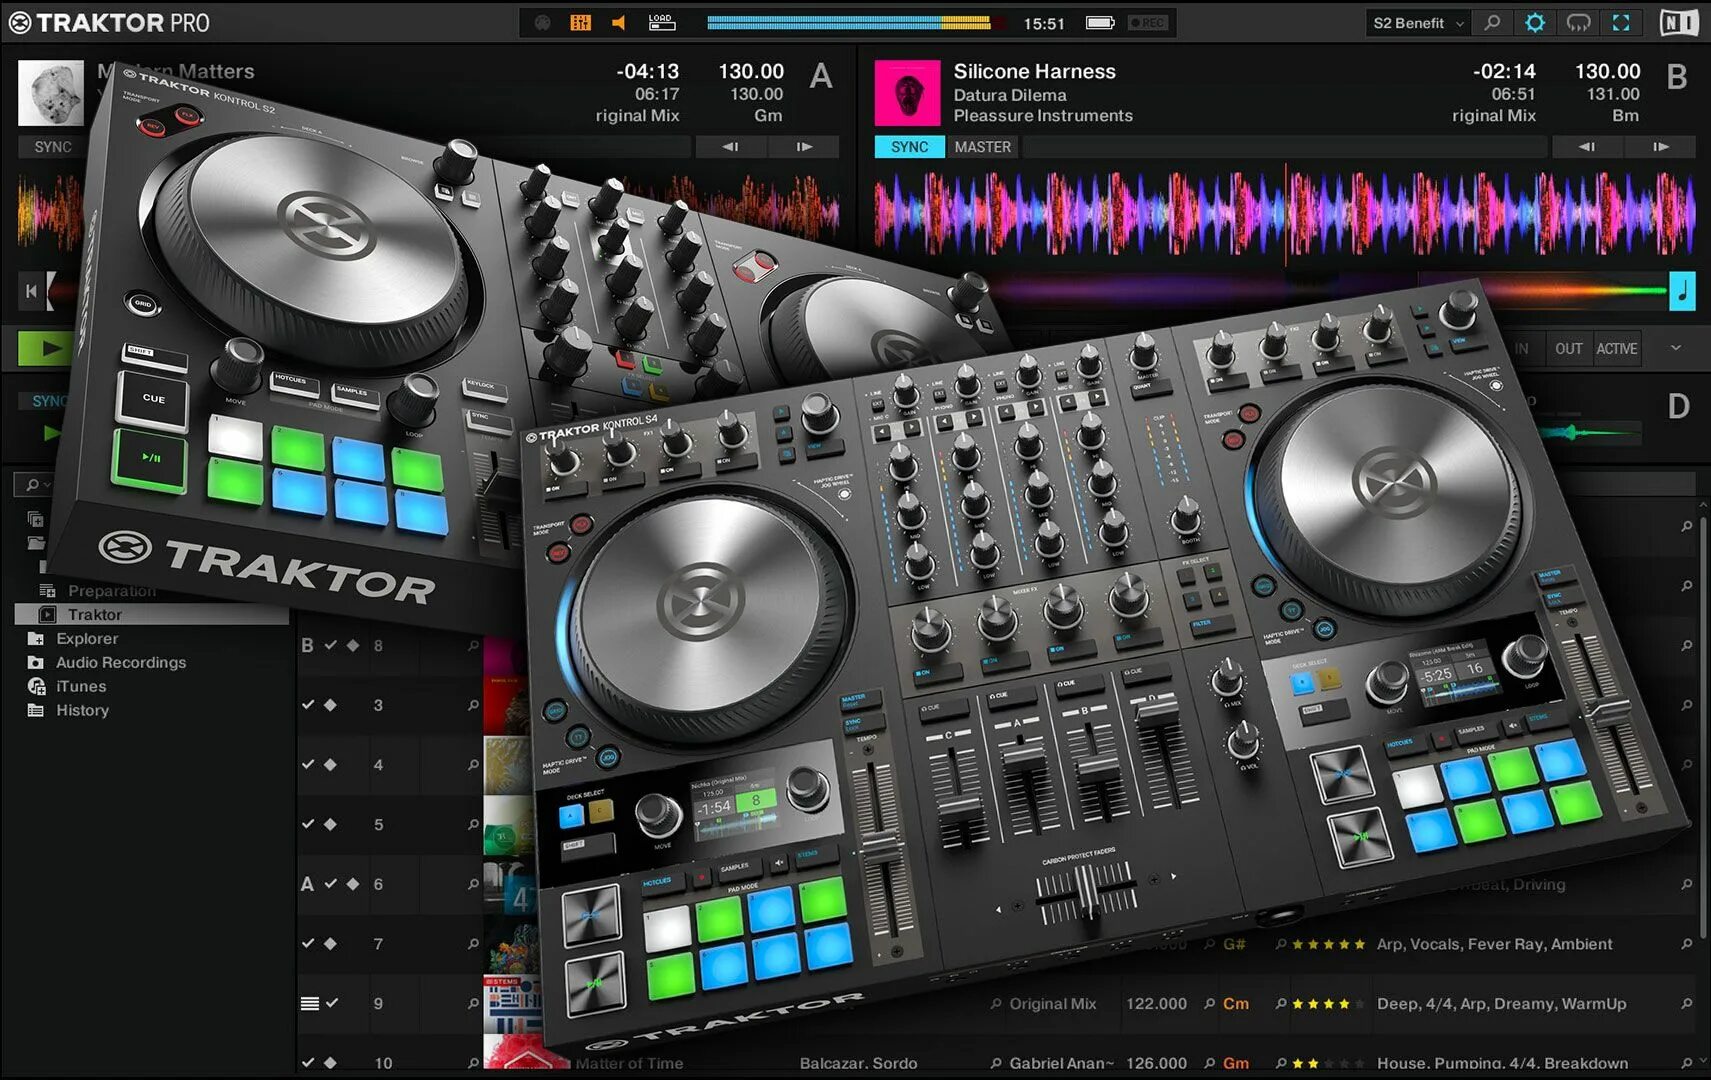Toggle MASTER on deck B
The image size is (1711, 1080).
pyautogui.click(x=982, y=147)
